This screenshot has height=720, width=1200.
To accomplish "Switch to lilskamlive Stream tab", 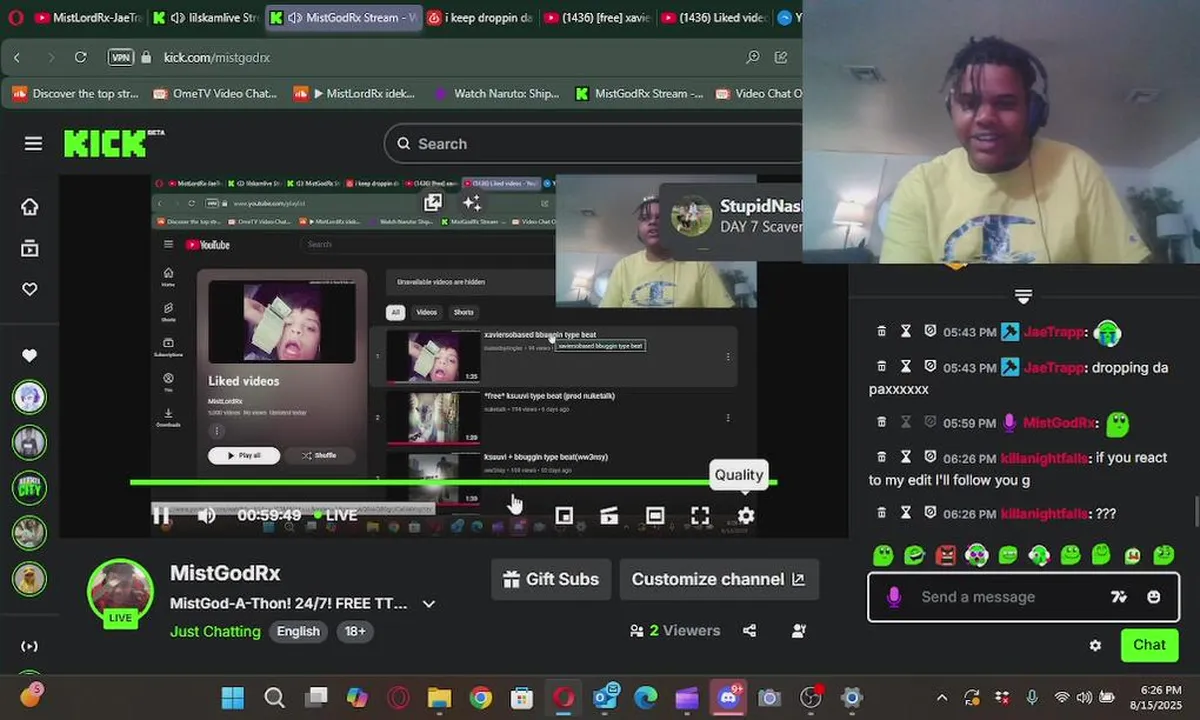I will pos(206,17).
